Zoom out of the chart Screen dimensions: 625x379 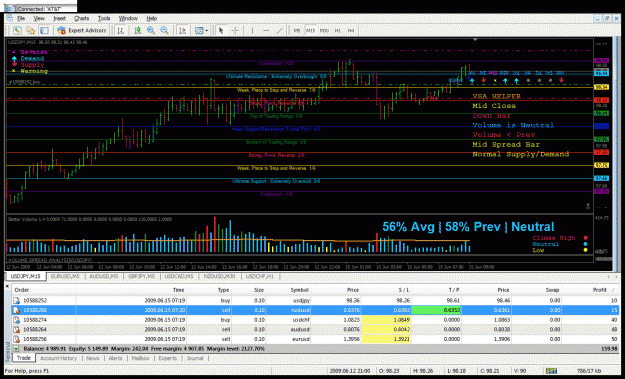pyautogui.click(x=164, y=30)
